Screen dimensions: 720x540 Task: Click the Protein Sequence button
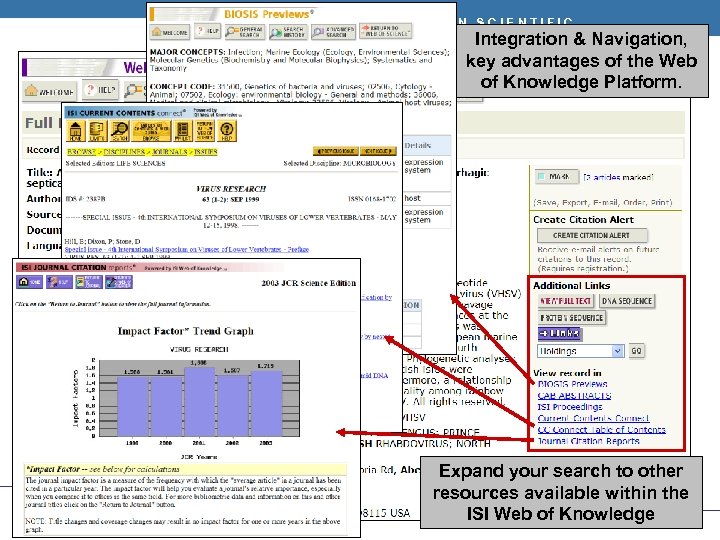click(572, 318)
